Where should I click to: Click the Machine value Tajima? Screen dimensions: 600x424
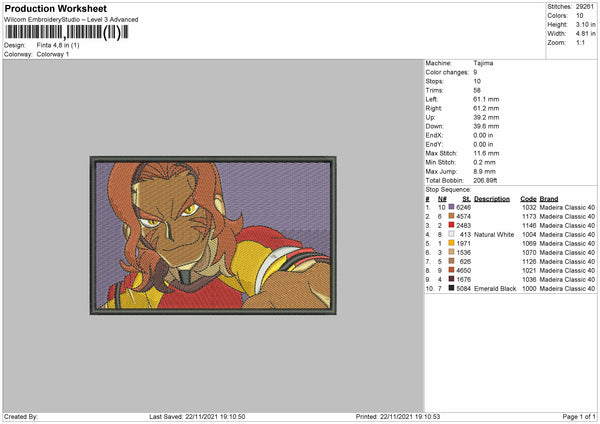(x=483, y=63)
